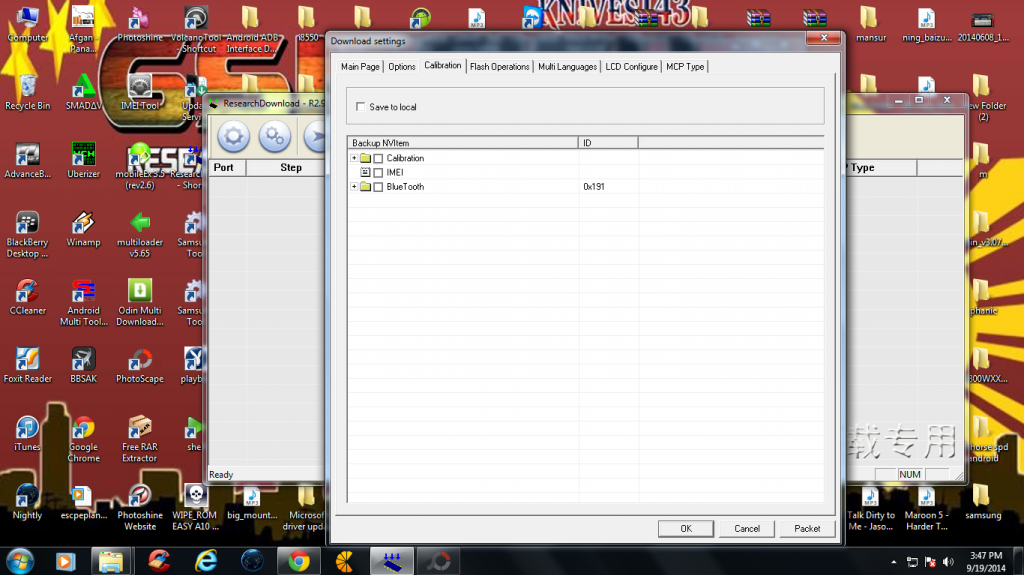Click the Backup NVItem column header
This screenshot has height=575, width=1024.
click(x=462, y=143)
